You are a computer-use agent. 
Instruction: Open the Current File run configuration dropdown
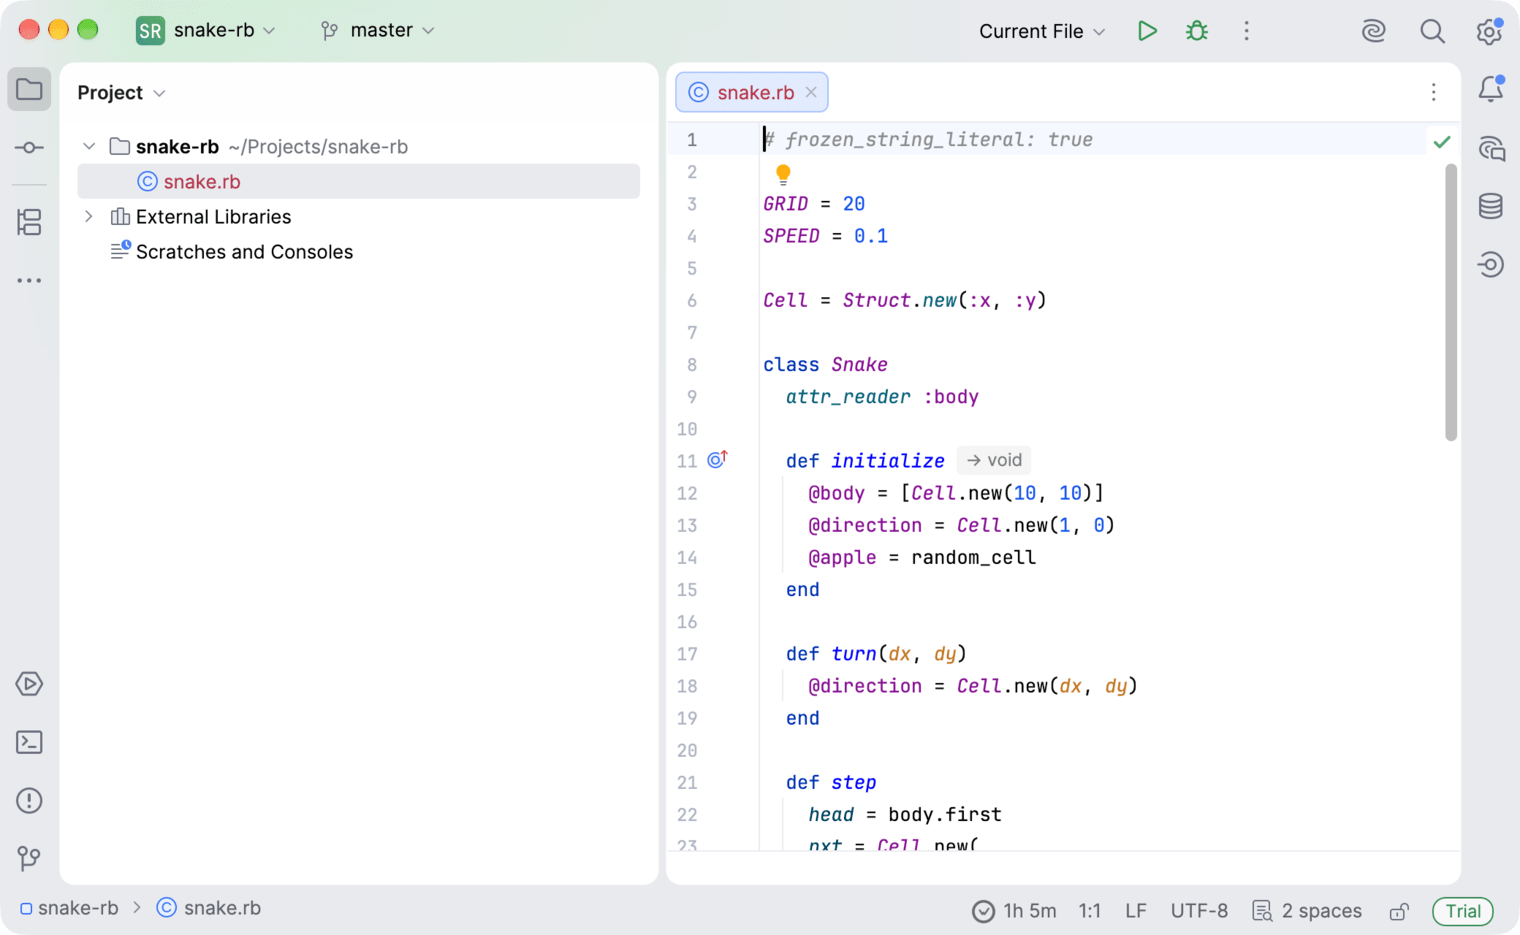click(x=1042, y=31)
